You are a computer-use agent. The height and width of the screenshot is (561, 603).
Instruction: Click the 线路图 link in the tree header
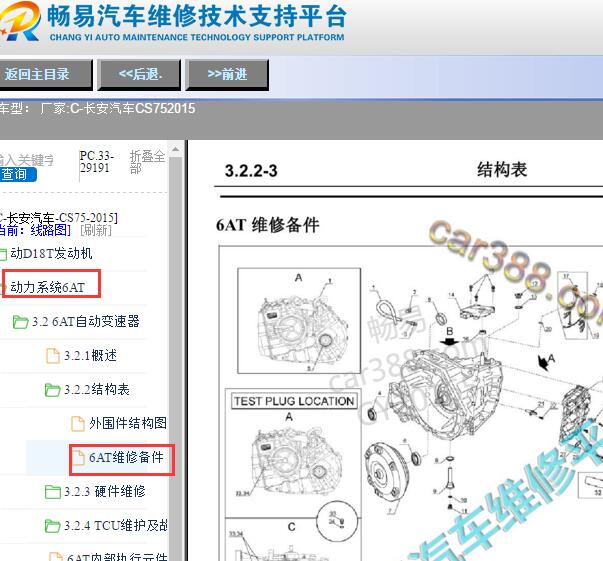pos(50,230)
